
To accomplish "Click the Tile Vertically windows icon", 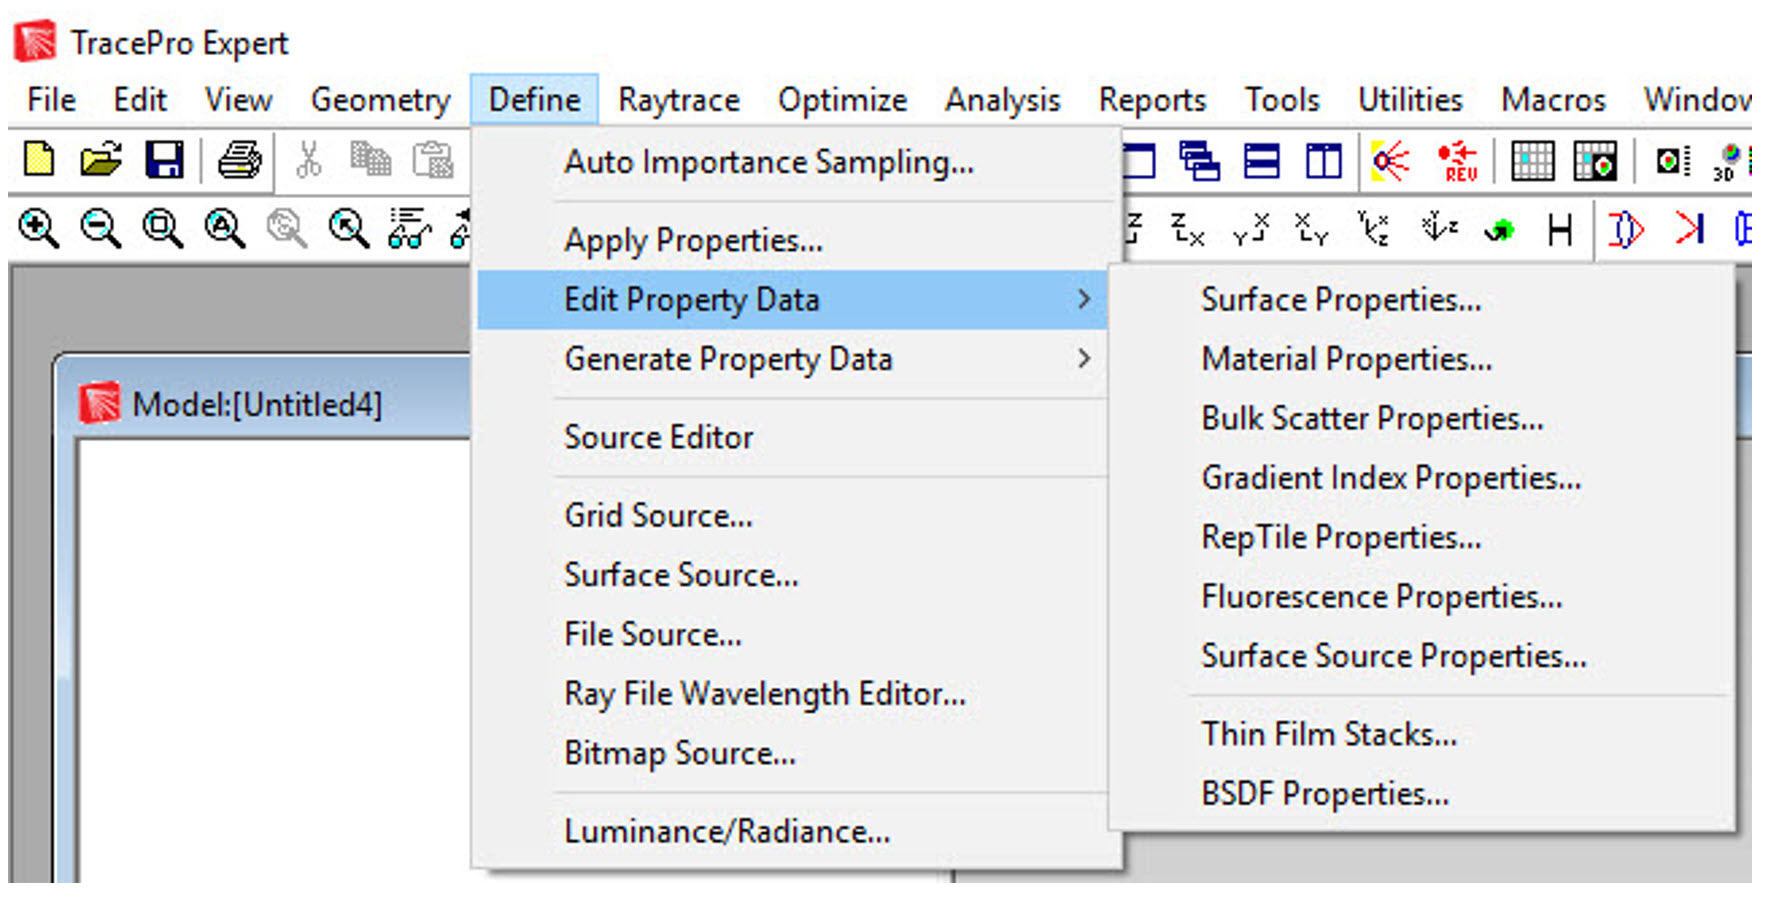I will coord(1324,160).
